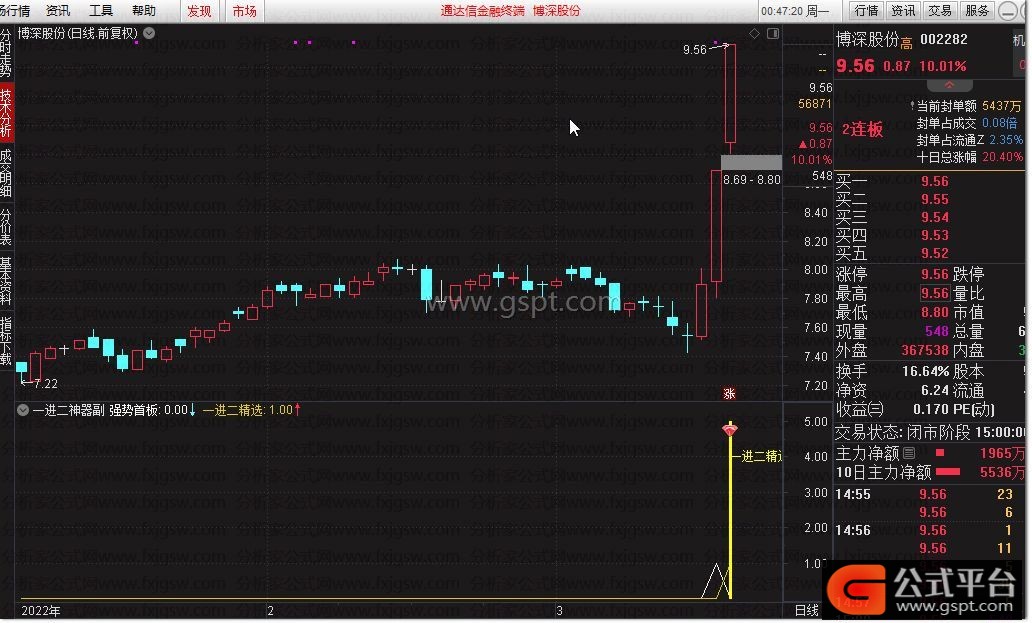This screenshot has width=1032, height=623.
Task: Click the 资讯 button at top right
Action: click(x=903, y=11)
